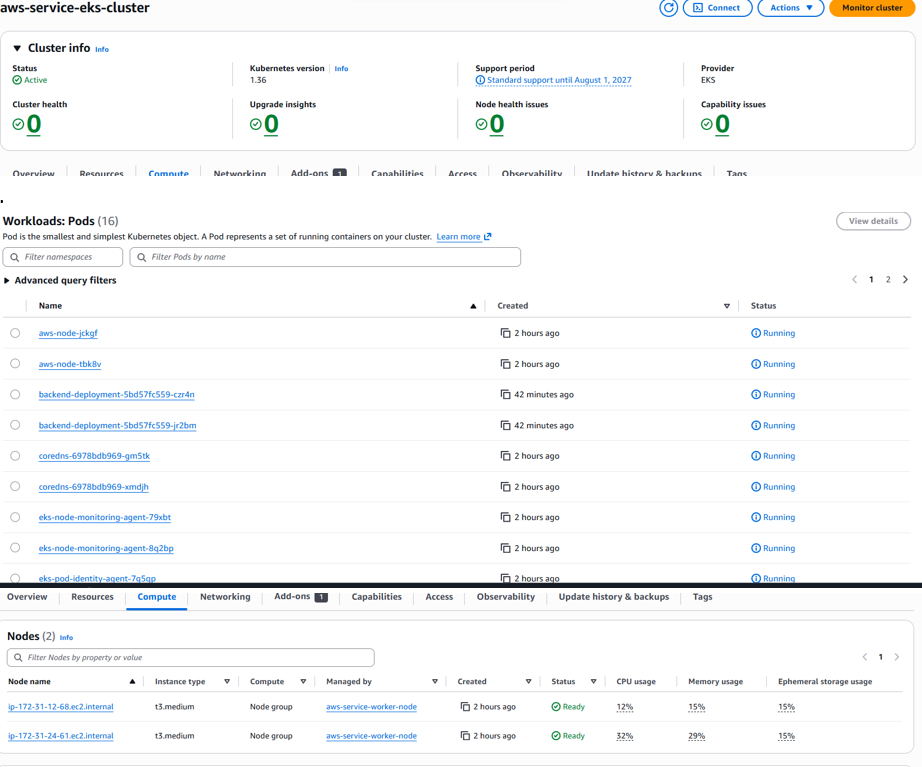Select radio for coredns-6978bdb969-xmdjh

click(15, 486)
